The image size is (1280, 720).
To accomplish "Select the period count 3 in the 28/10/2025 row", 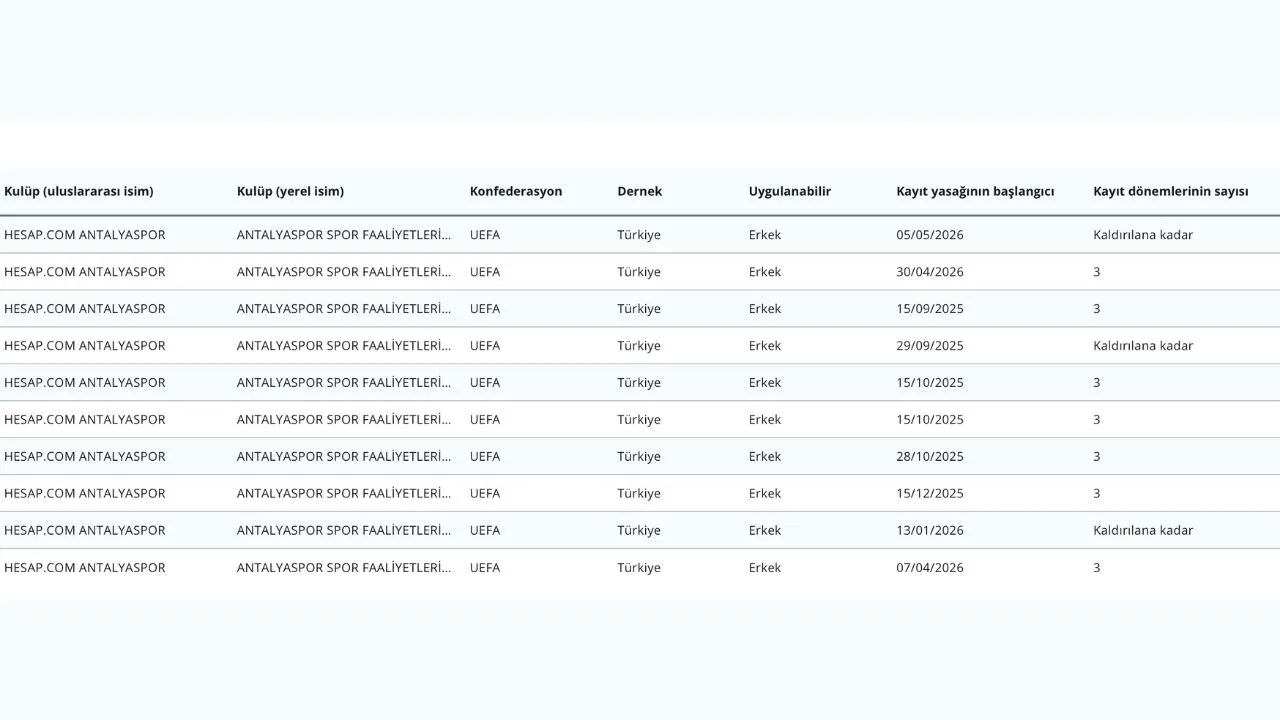I will click(x=1097, y=457).
